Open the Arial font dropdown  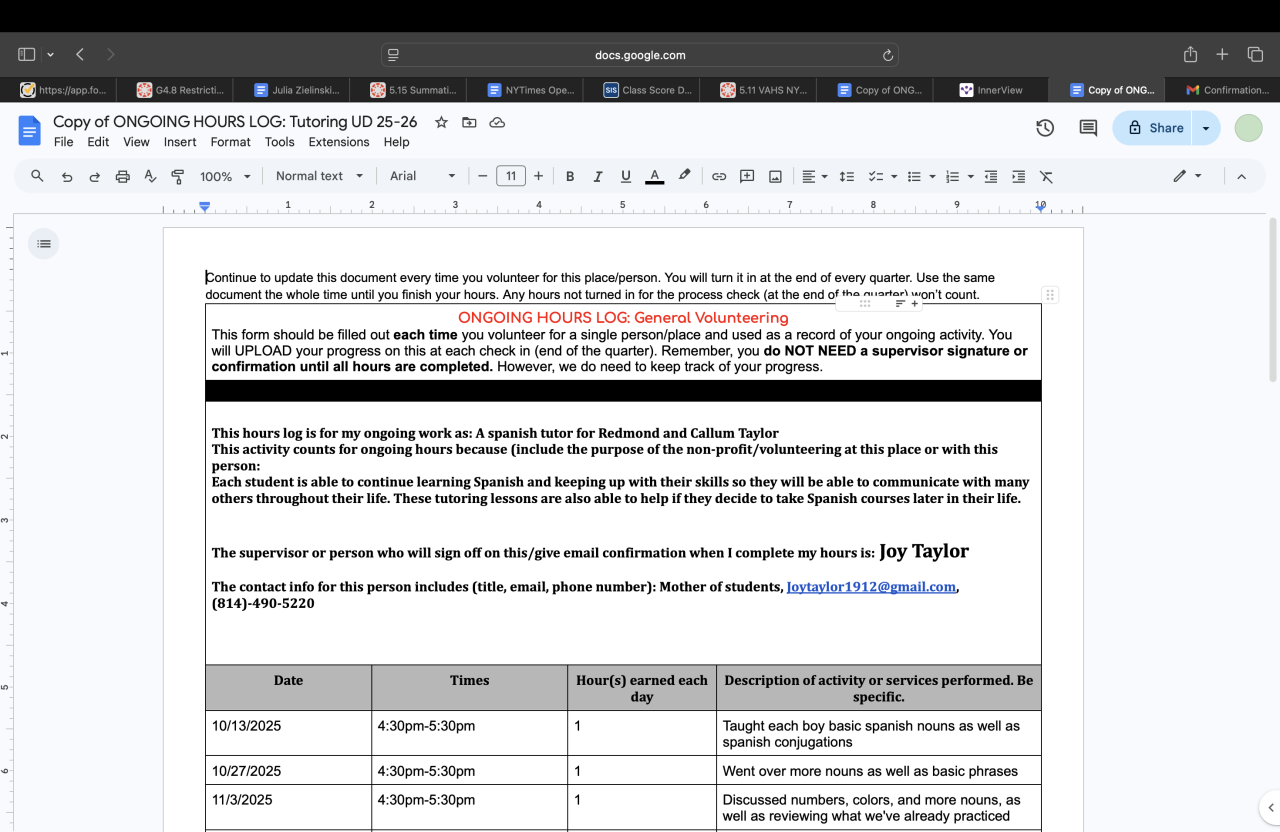[422, 176]
